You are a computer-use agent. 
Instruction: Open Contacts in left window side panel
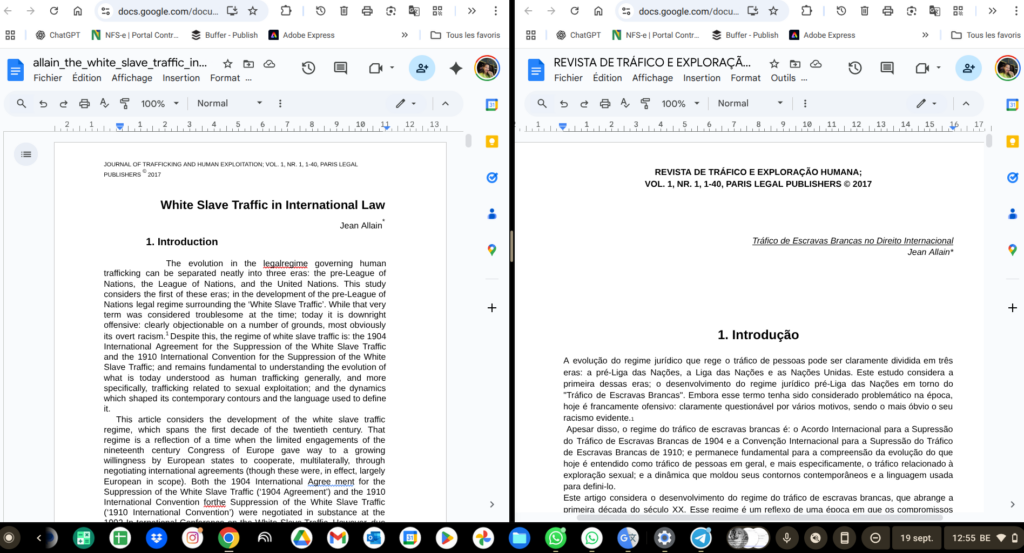tap(492, 213)
